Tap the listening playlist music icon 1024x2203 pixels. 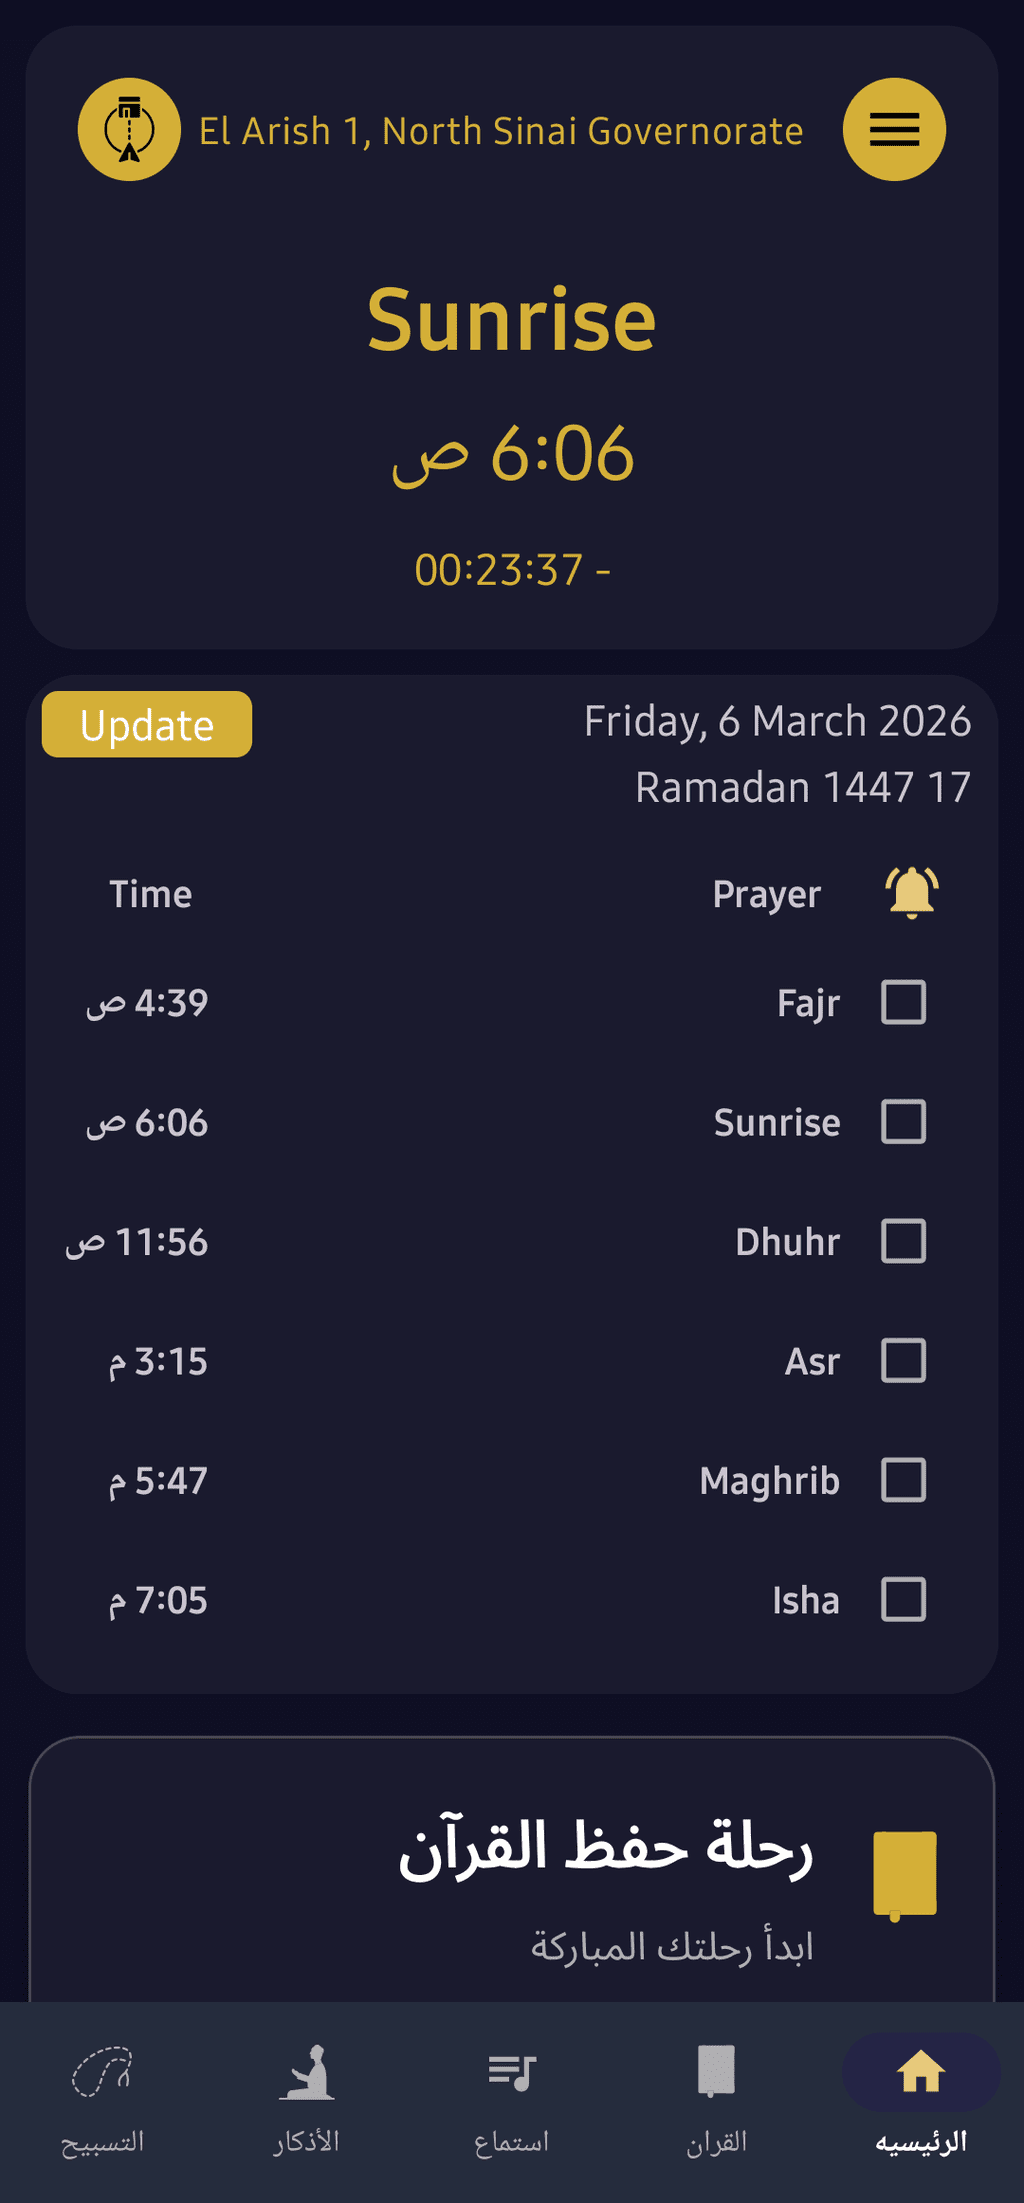pyautogui.click(x=512, y=2072)
